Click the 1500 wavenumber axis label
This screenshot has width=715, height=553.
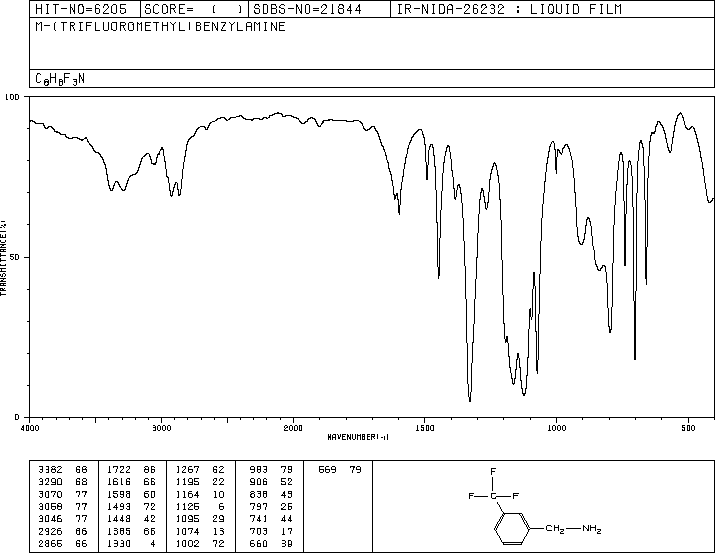tap(425, 428)
